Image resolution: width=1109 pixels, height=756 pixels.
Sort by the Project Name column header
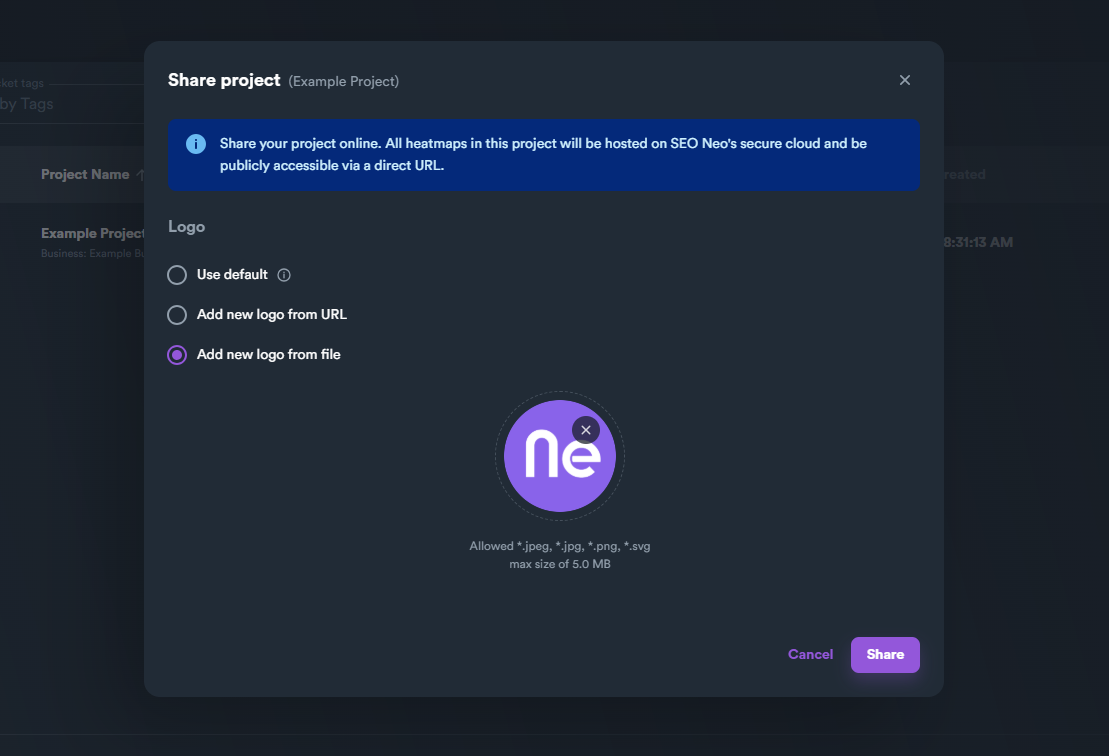pos(85,175)
